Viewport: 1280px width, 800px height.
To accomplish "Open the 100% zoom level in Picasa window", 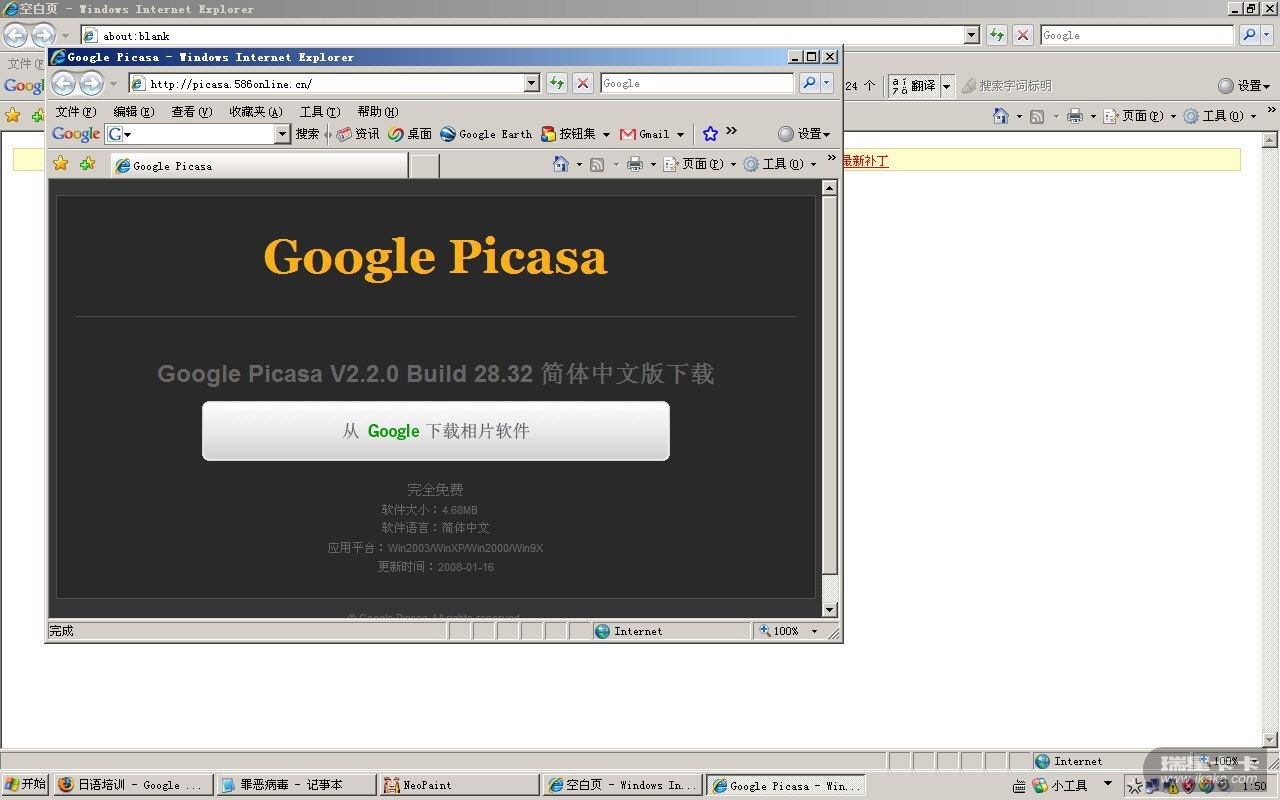I will [x=789, y=631].
